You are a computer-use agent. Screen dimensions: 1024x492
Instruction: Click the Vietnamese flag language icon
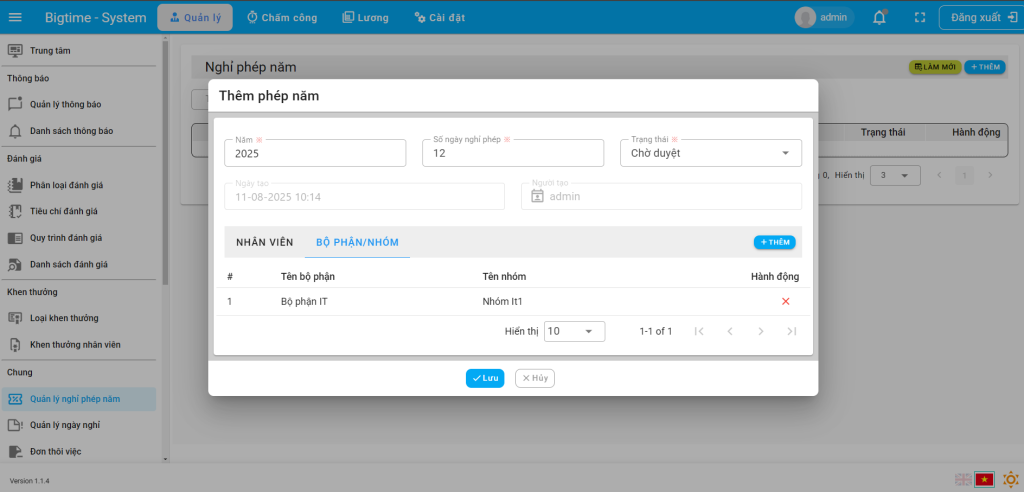pyautogui.click(x=984, y=479)
